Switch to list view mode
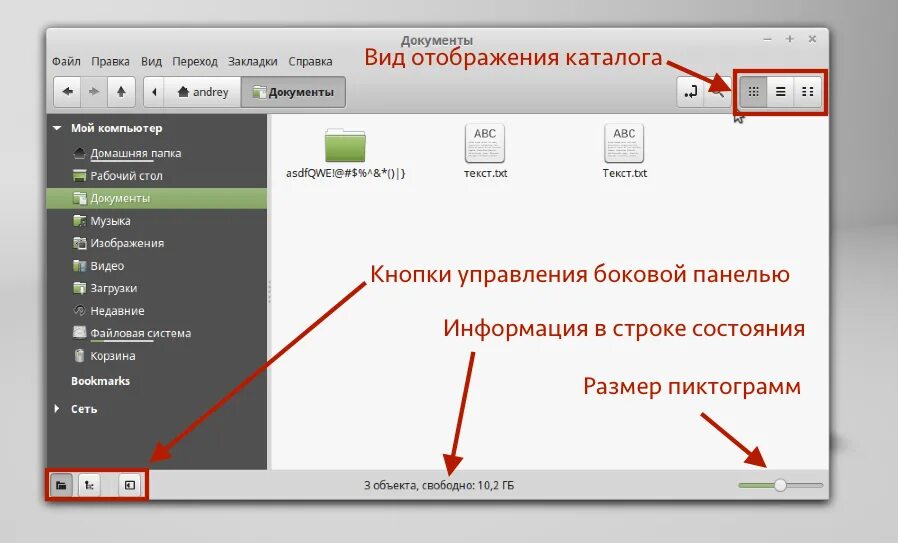Viewport: 898px width, 543px height. [781, 92]
